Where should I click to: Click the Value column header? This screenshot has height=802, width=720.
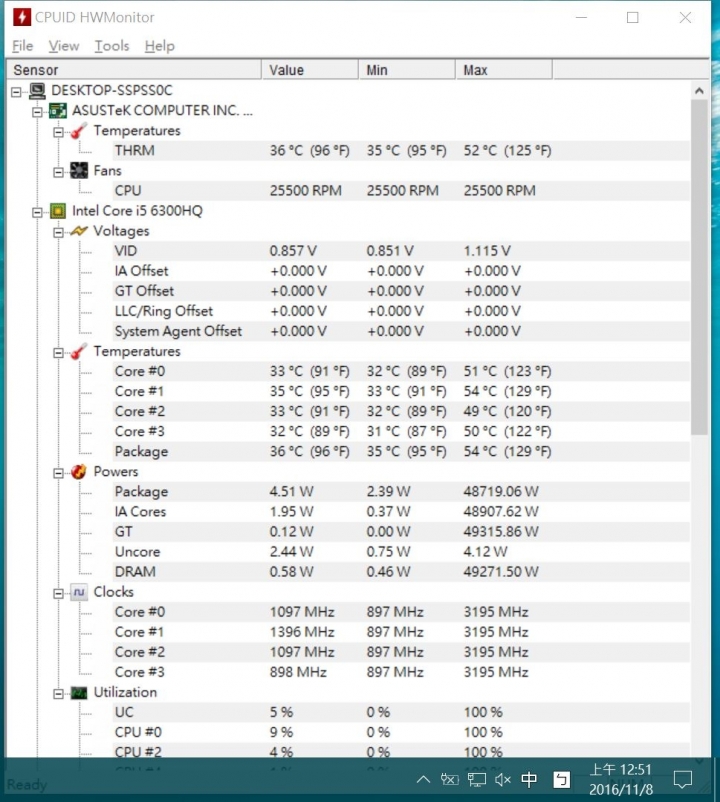pyautogui.click(x=310, y=70)
